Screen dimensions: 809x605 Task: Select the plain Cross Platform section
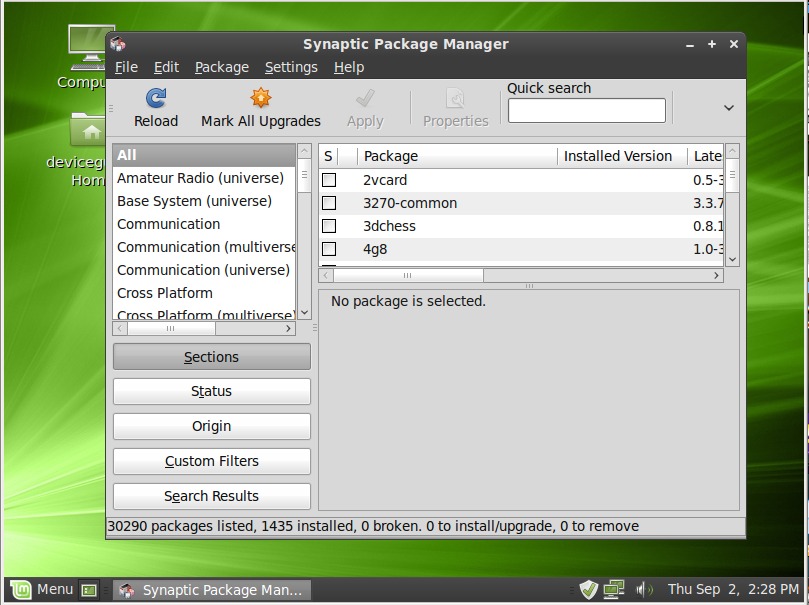pos(204,293)
